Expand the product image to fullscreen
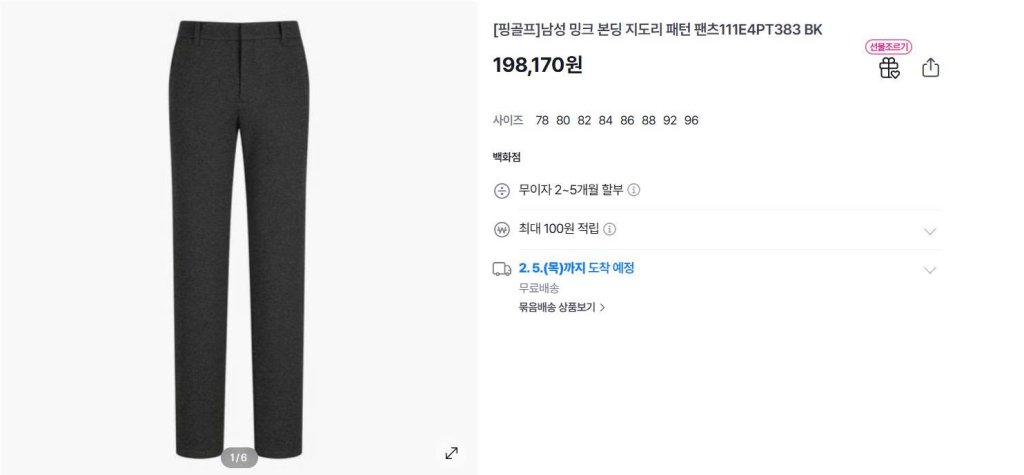The image size is (1024, 475). (x=451, y=453)
